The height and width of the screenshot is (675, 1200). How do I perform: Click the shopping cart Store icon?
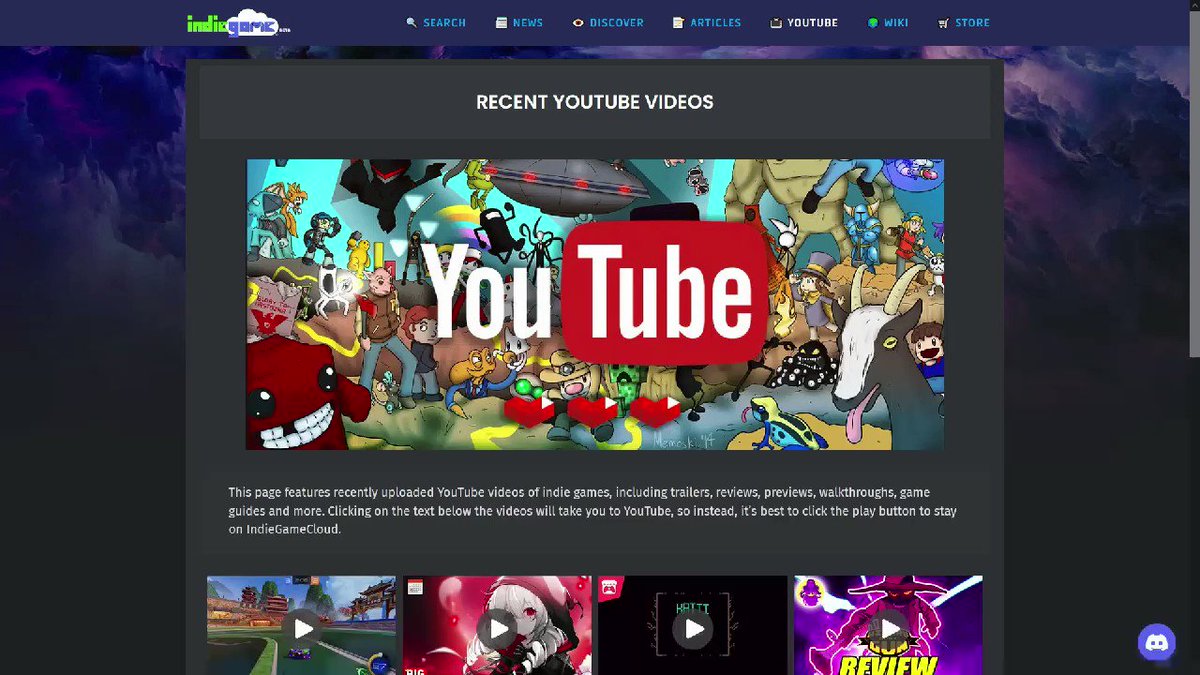(x=944, y=22)
